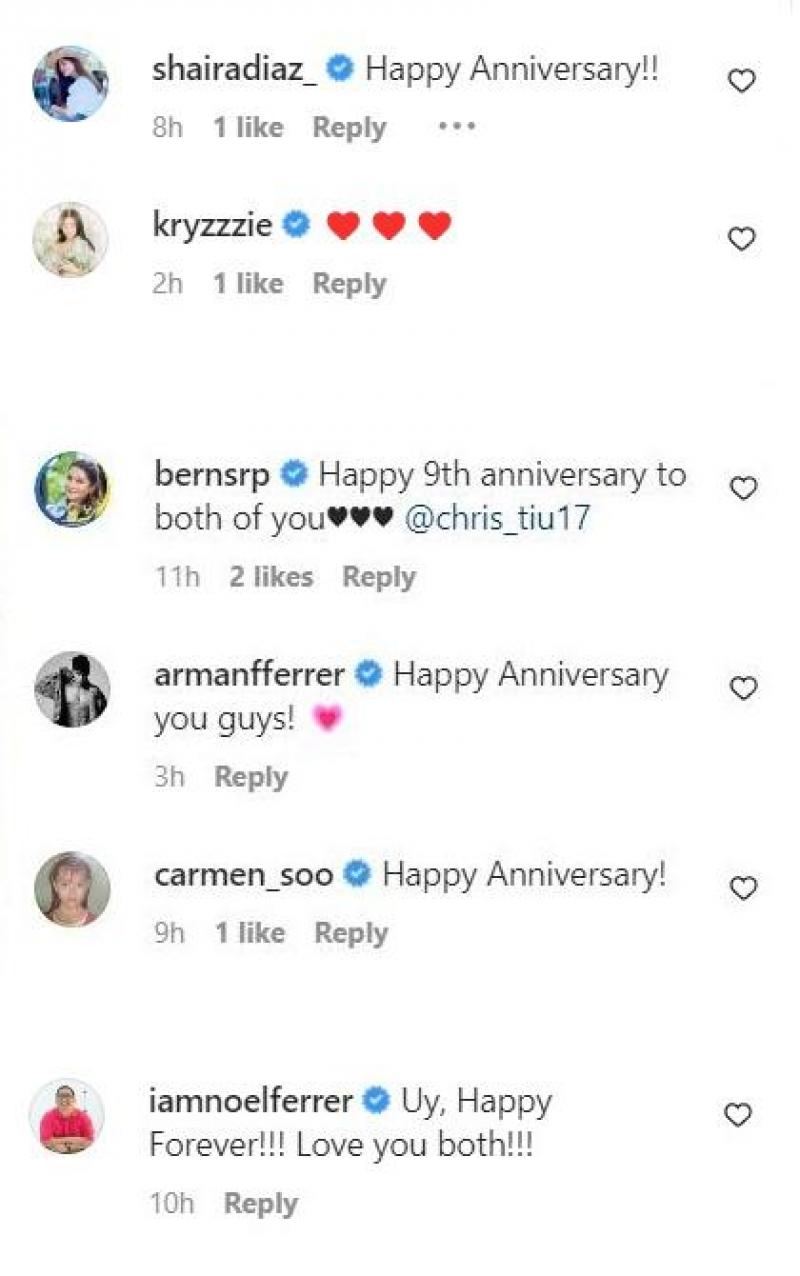Viewport: 800px width, 1276px height.
Task: Reply to shairadiaz_'s comment
Action: (349, 128)
